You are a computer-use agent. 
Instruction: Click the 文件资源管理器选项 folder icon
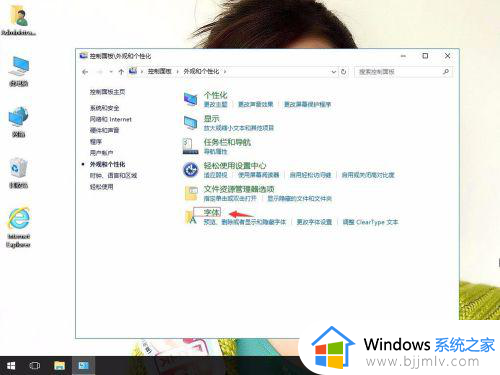click(191, 193)
